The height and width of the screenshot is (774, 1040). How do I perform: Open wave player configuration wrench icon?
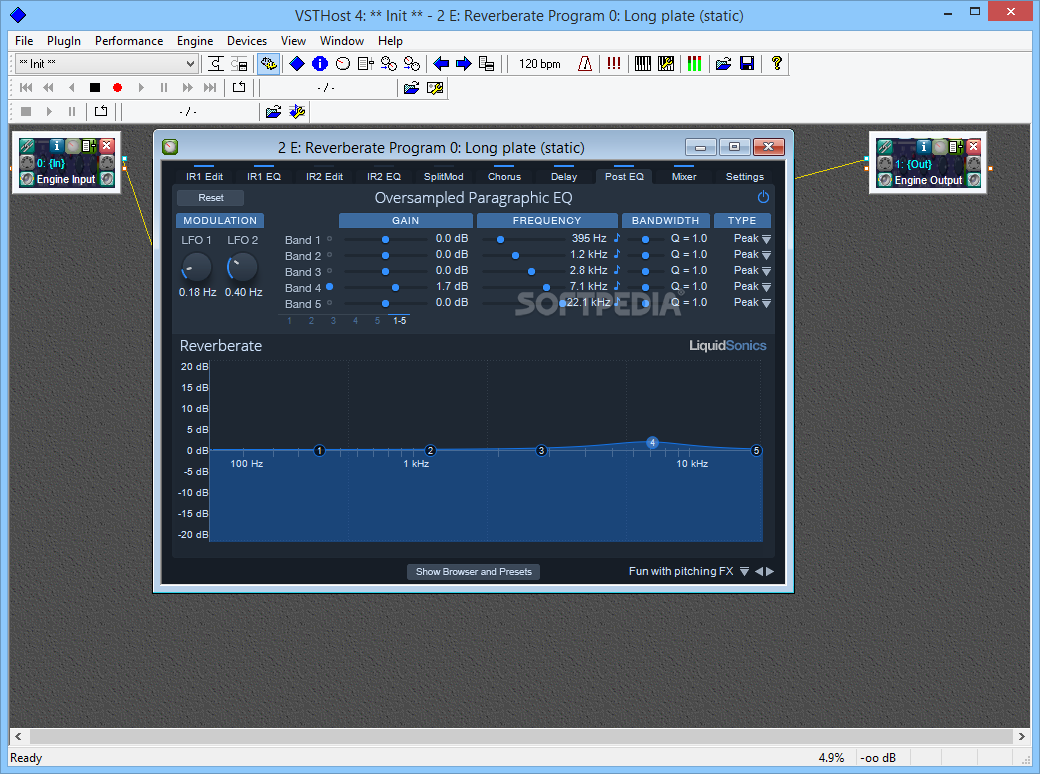[297, 111]
